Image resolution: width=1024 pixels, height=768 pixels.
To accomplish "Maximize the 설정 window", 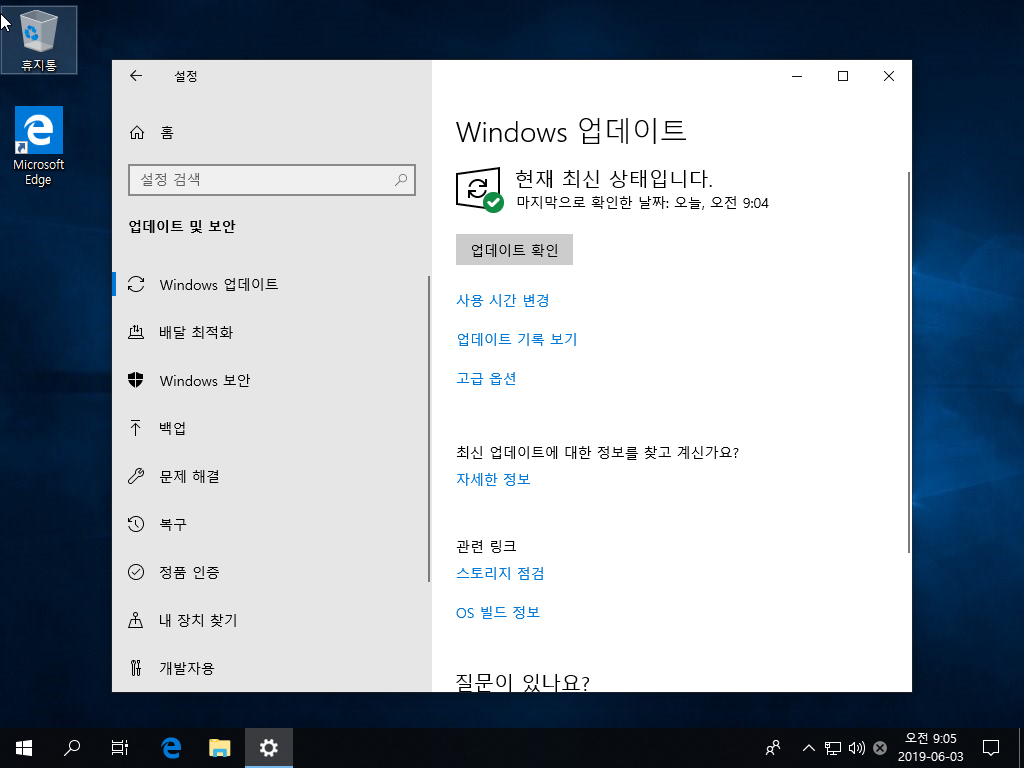I will point(843,76).
